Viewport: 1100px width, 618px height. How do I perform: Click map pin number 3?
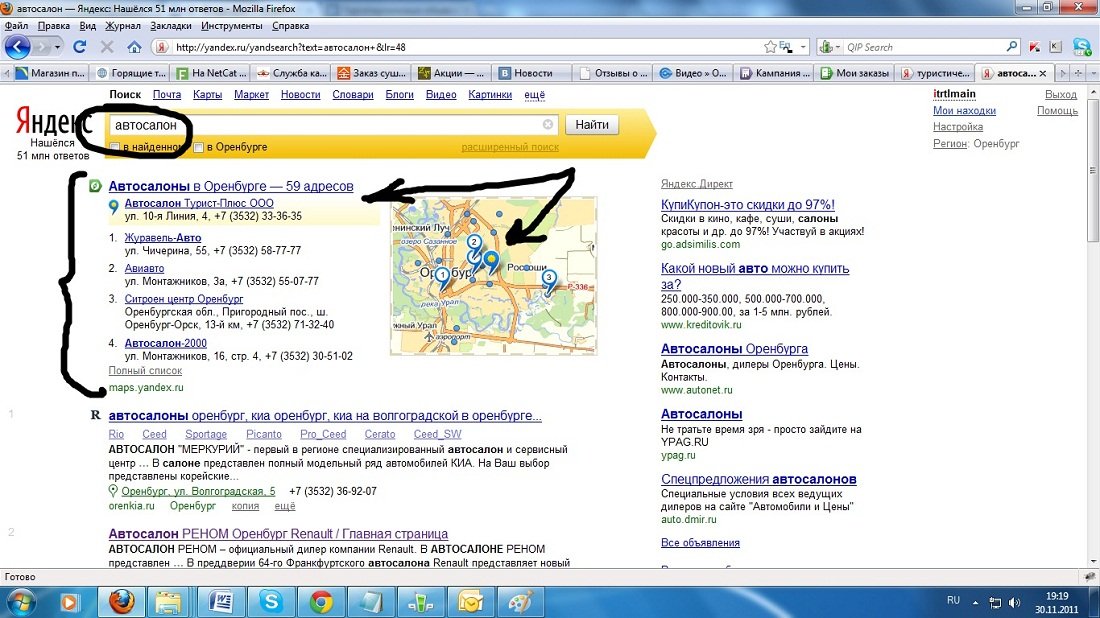click(x=548, y=280)
